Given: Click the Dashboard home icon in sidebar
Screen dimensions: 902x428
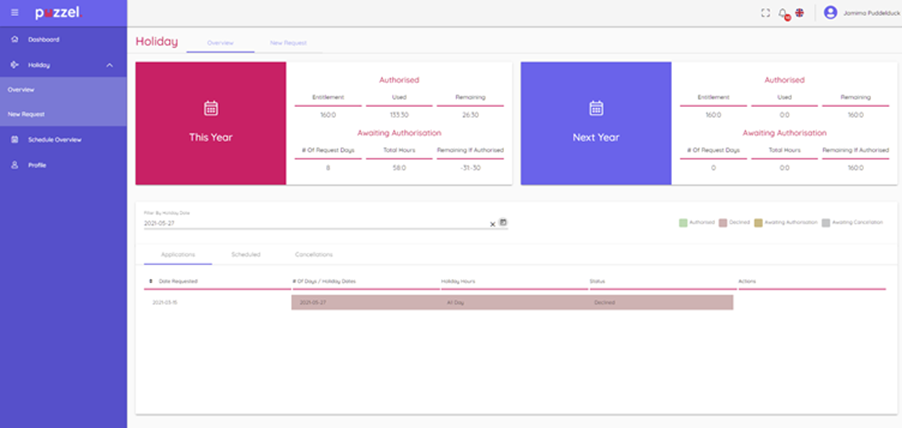Looking at the screenshot, I should 14,40.
